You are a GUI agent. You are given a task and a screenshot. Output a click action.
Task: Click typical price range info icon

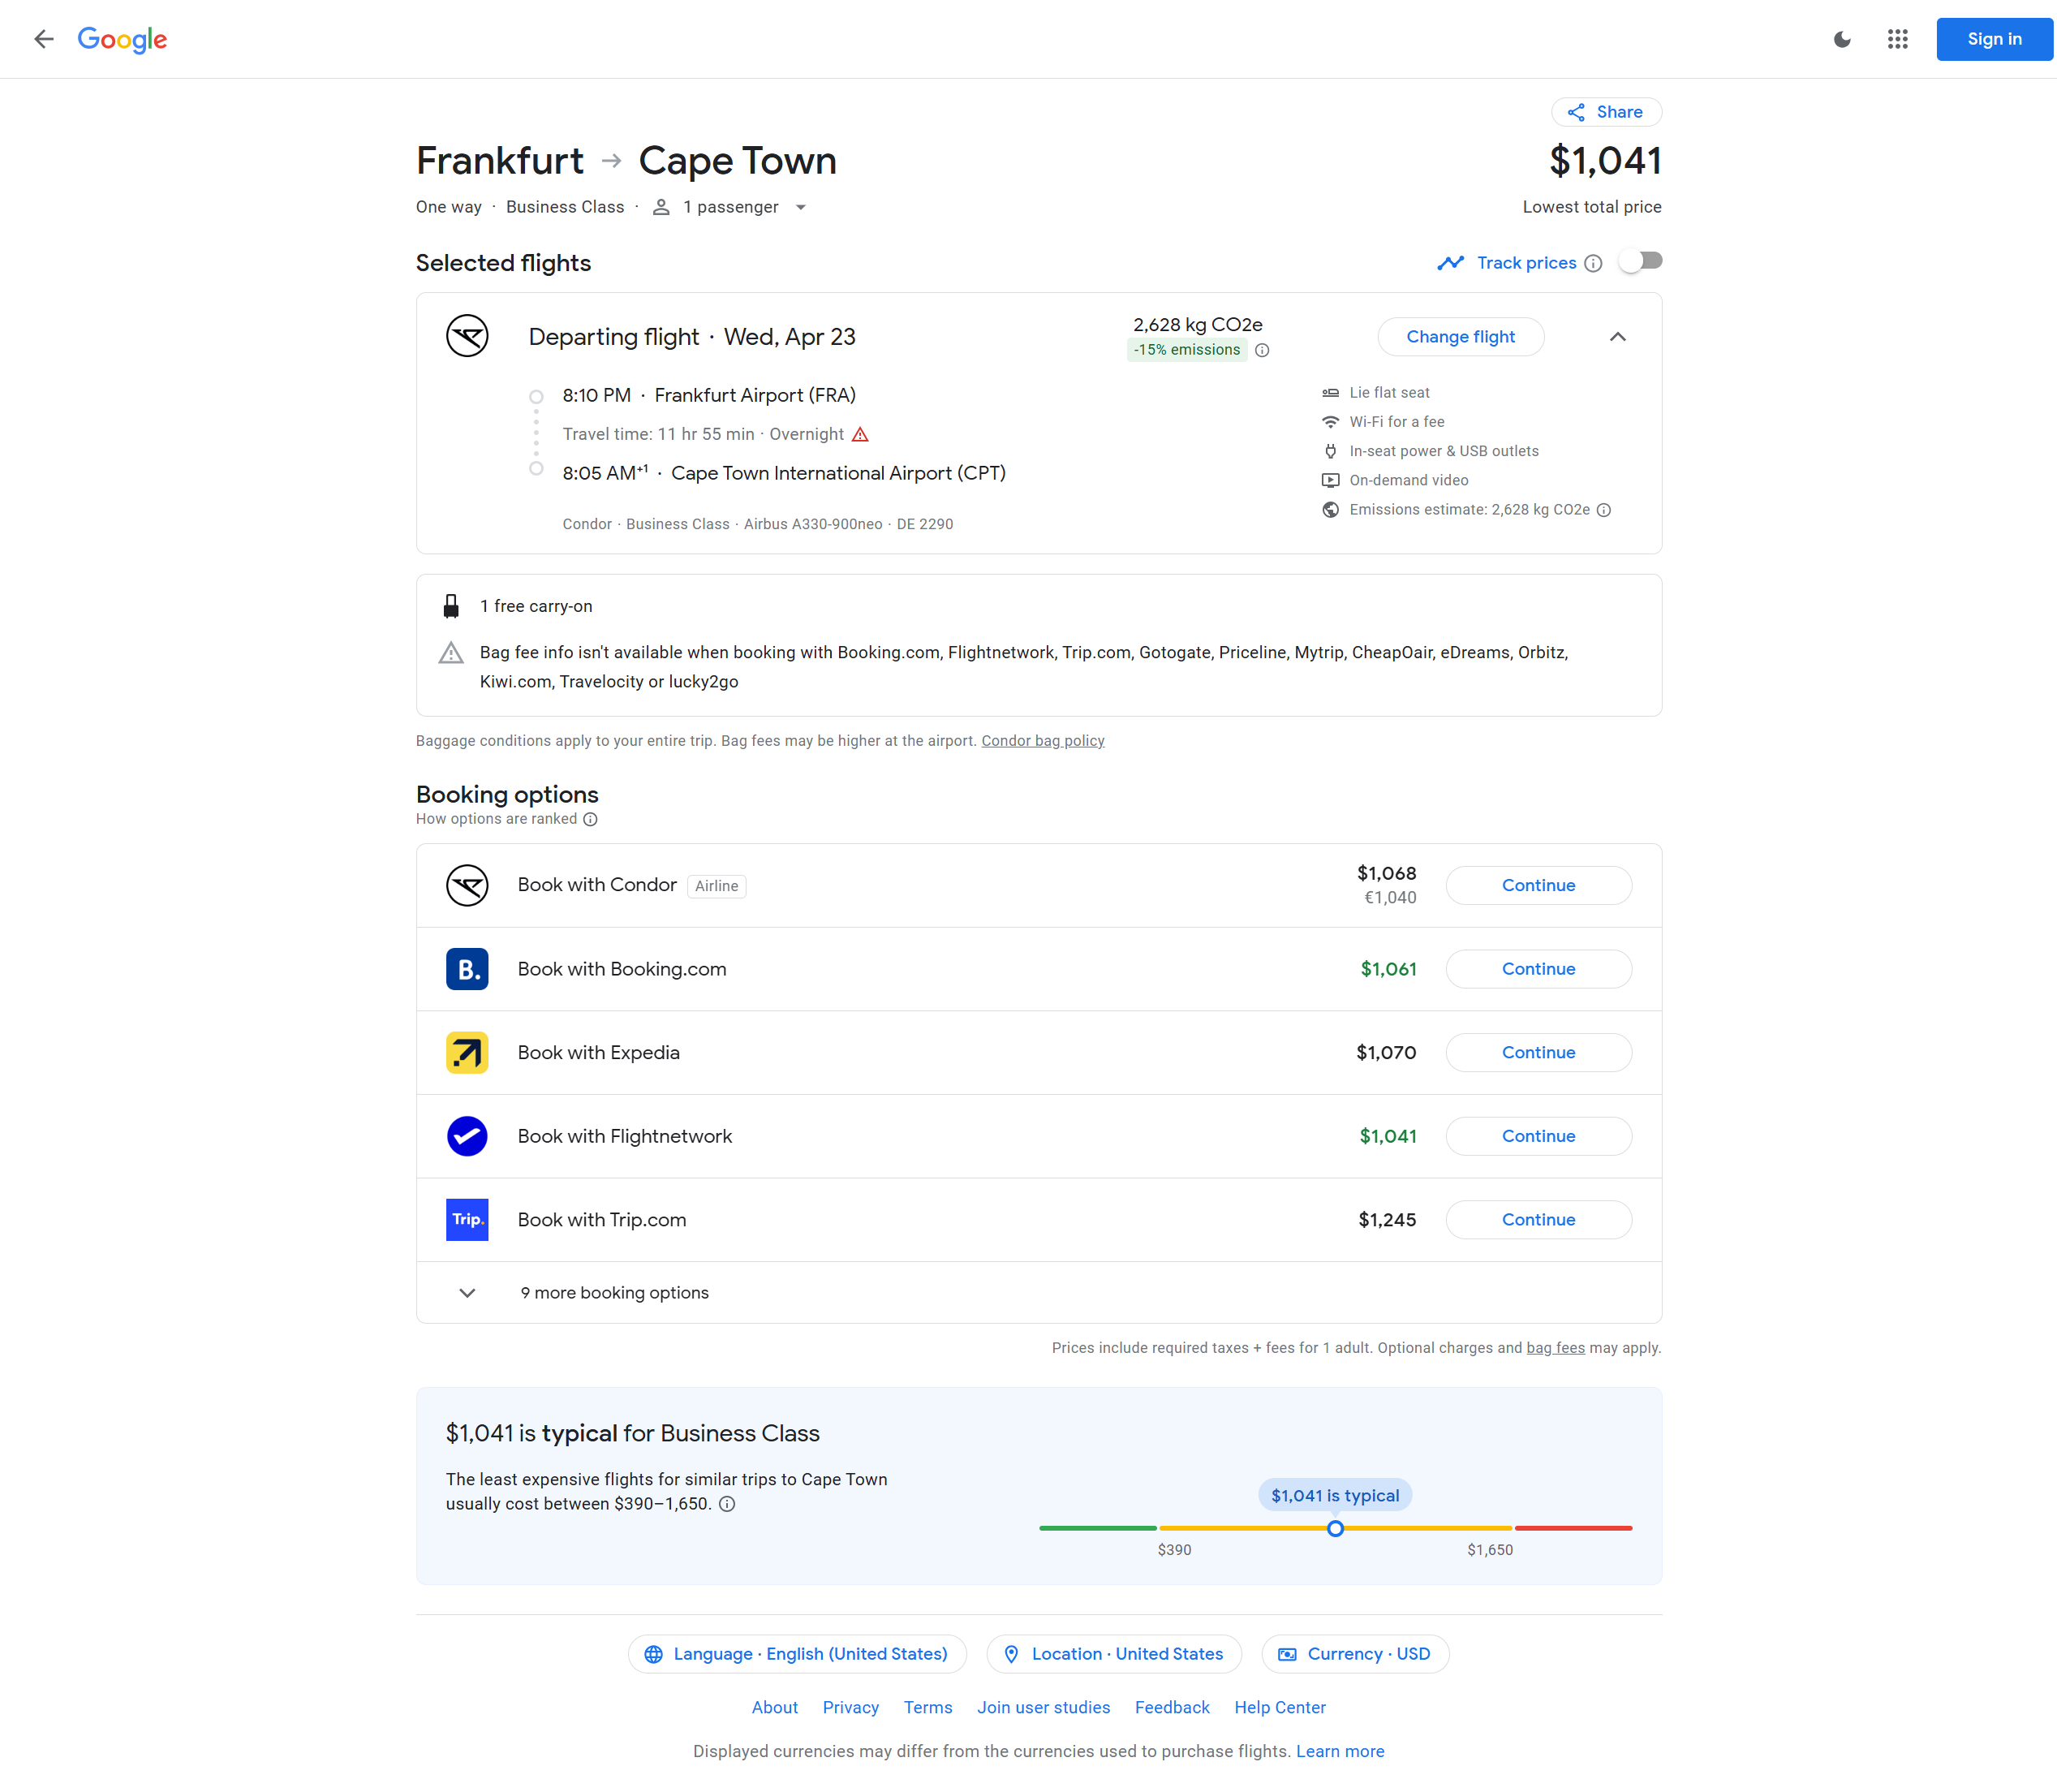click(x=727, y=1504)
